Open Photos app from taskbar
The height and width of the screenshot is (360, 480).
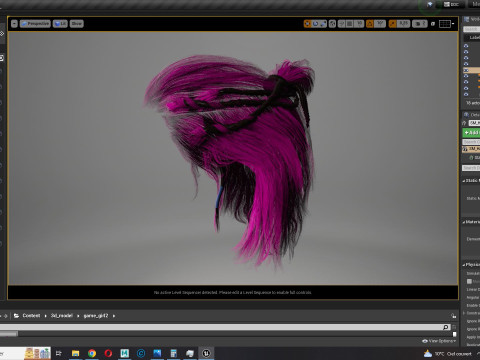click(x=157, y=353)
